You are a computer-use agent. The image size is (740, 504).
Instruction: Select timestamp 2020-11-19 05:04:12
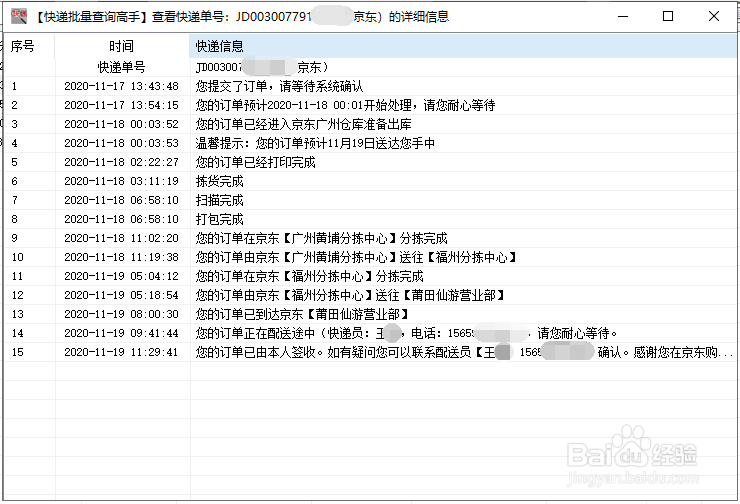(x=121, y=276)
